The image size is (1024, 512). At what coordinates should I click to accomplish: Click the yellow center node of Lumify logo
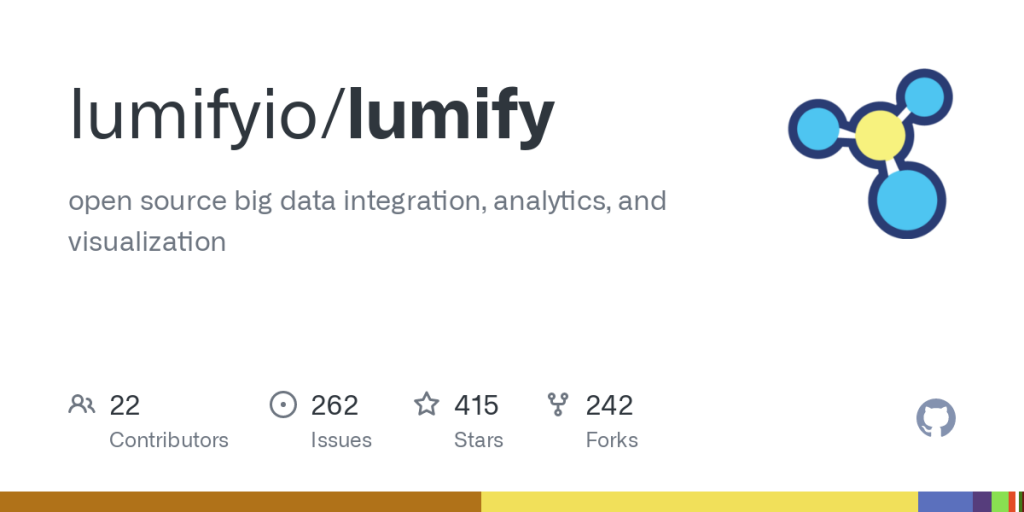(x=880, y=135)
